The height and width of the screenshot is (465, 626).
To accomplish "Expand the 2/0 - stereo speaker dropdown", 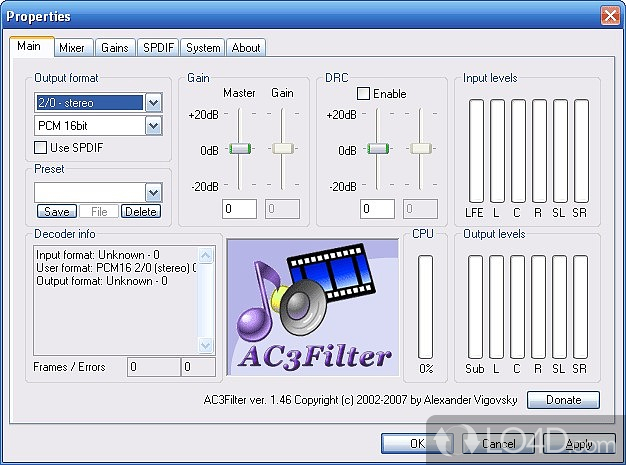I will [x=154, y=103].
